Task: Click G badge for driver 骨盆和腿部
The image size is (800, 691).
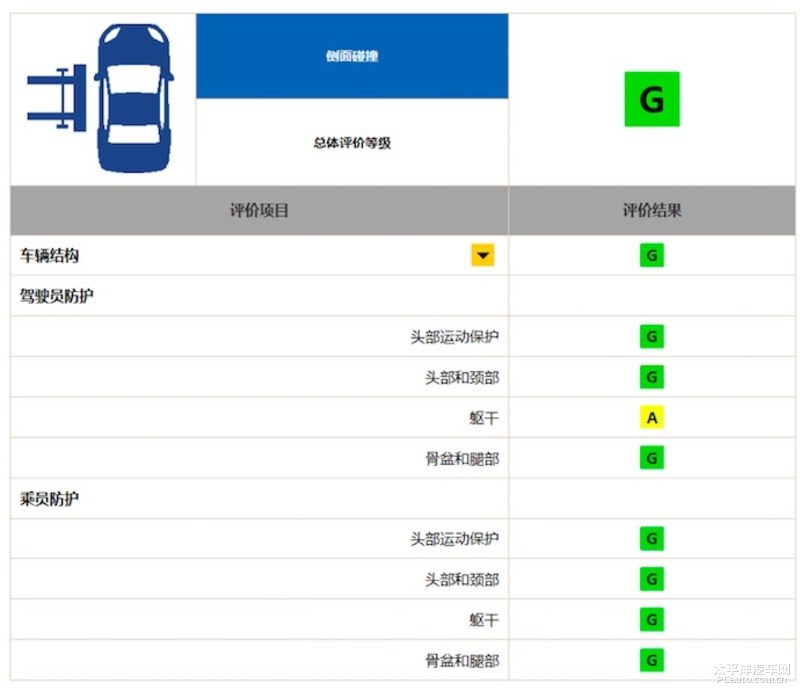Action: tap(652, 458)
